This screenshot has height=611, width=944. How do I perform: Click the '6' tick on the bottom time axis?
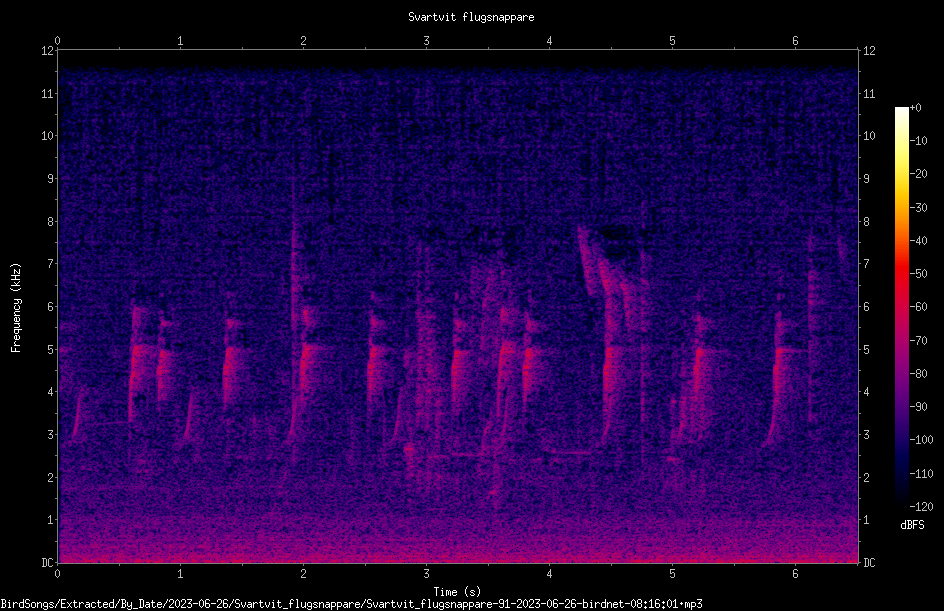coord(795,574)
